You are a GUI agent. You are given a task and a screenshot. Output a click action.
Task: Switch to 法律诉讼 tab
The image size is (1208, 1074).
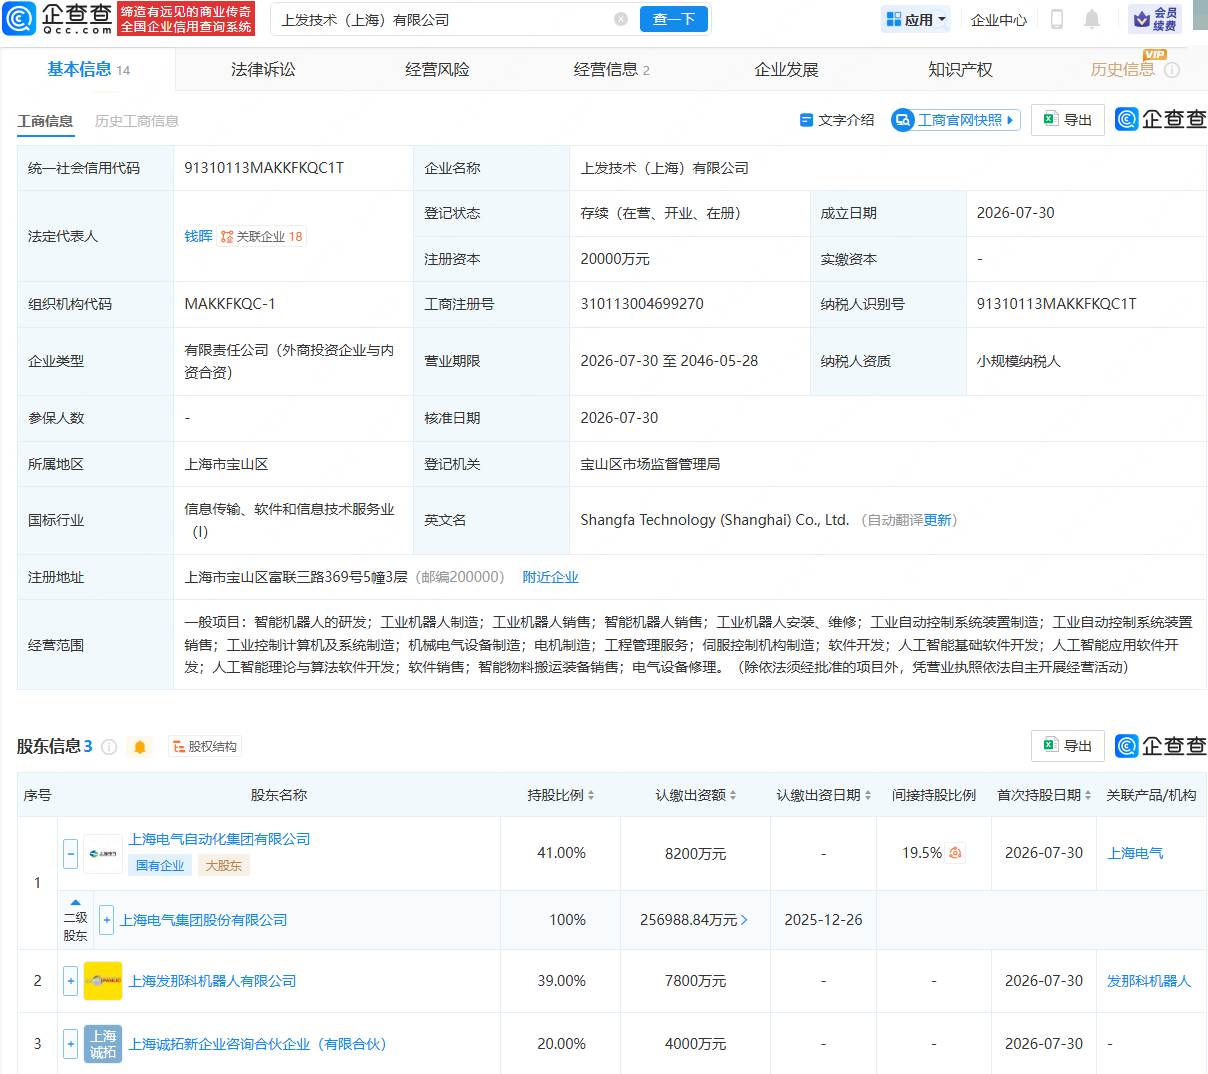(263, 69)
